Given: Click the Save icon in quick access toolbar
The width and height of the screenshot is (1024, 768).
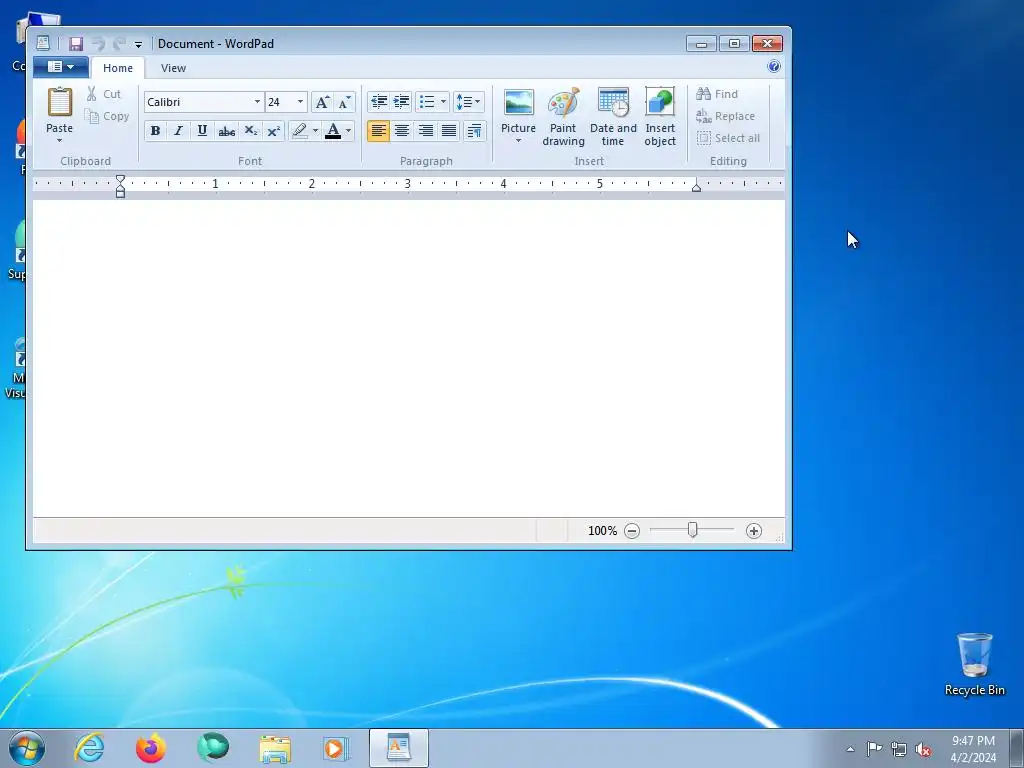Looking at the screenshot, I should click(x=76, y=44).
